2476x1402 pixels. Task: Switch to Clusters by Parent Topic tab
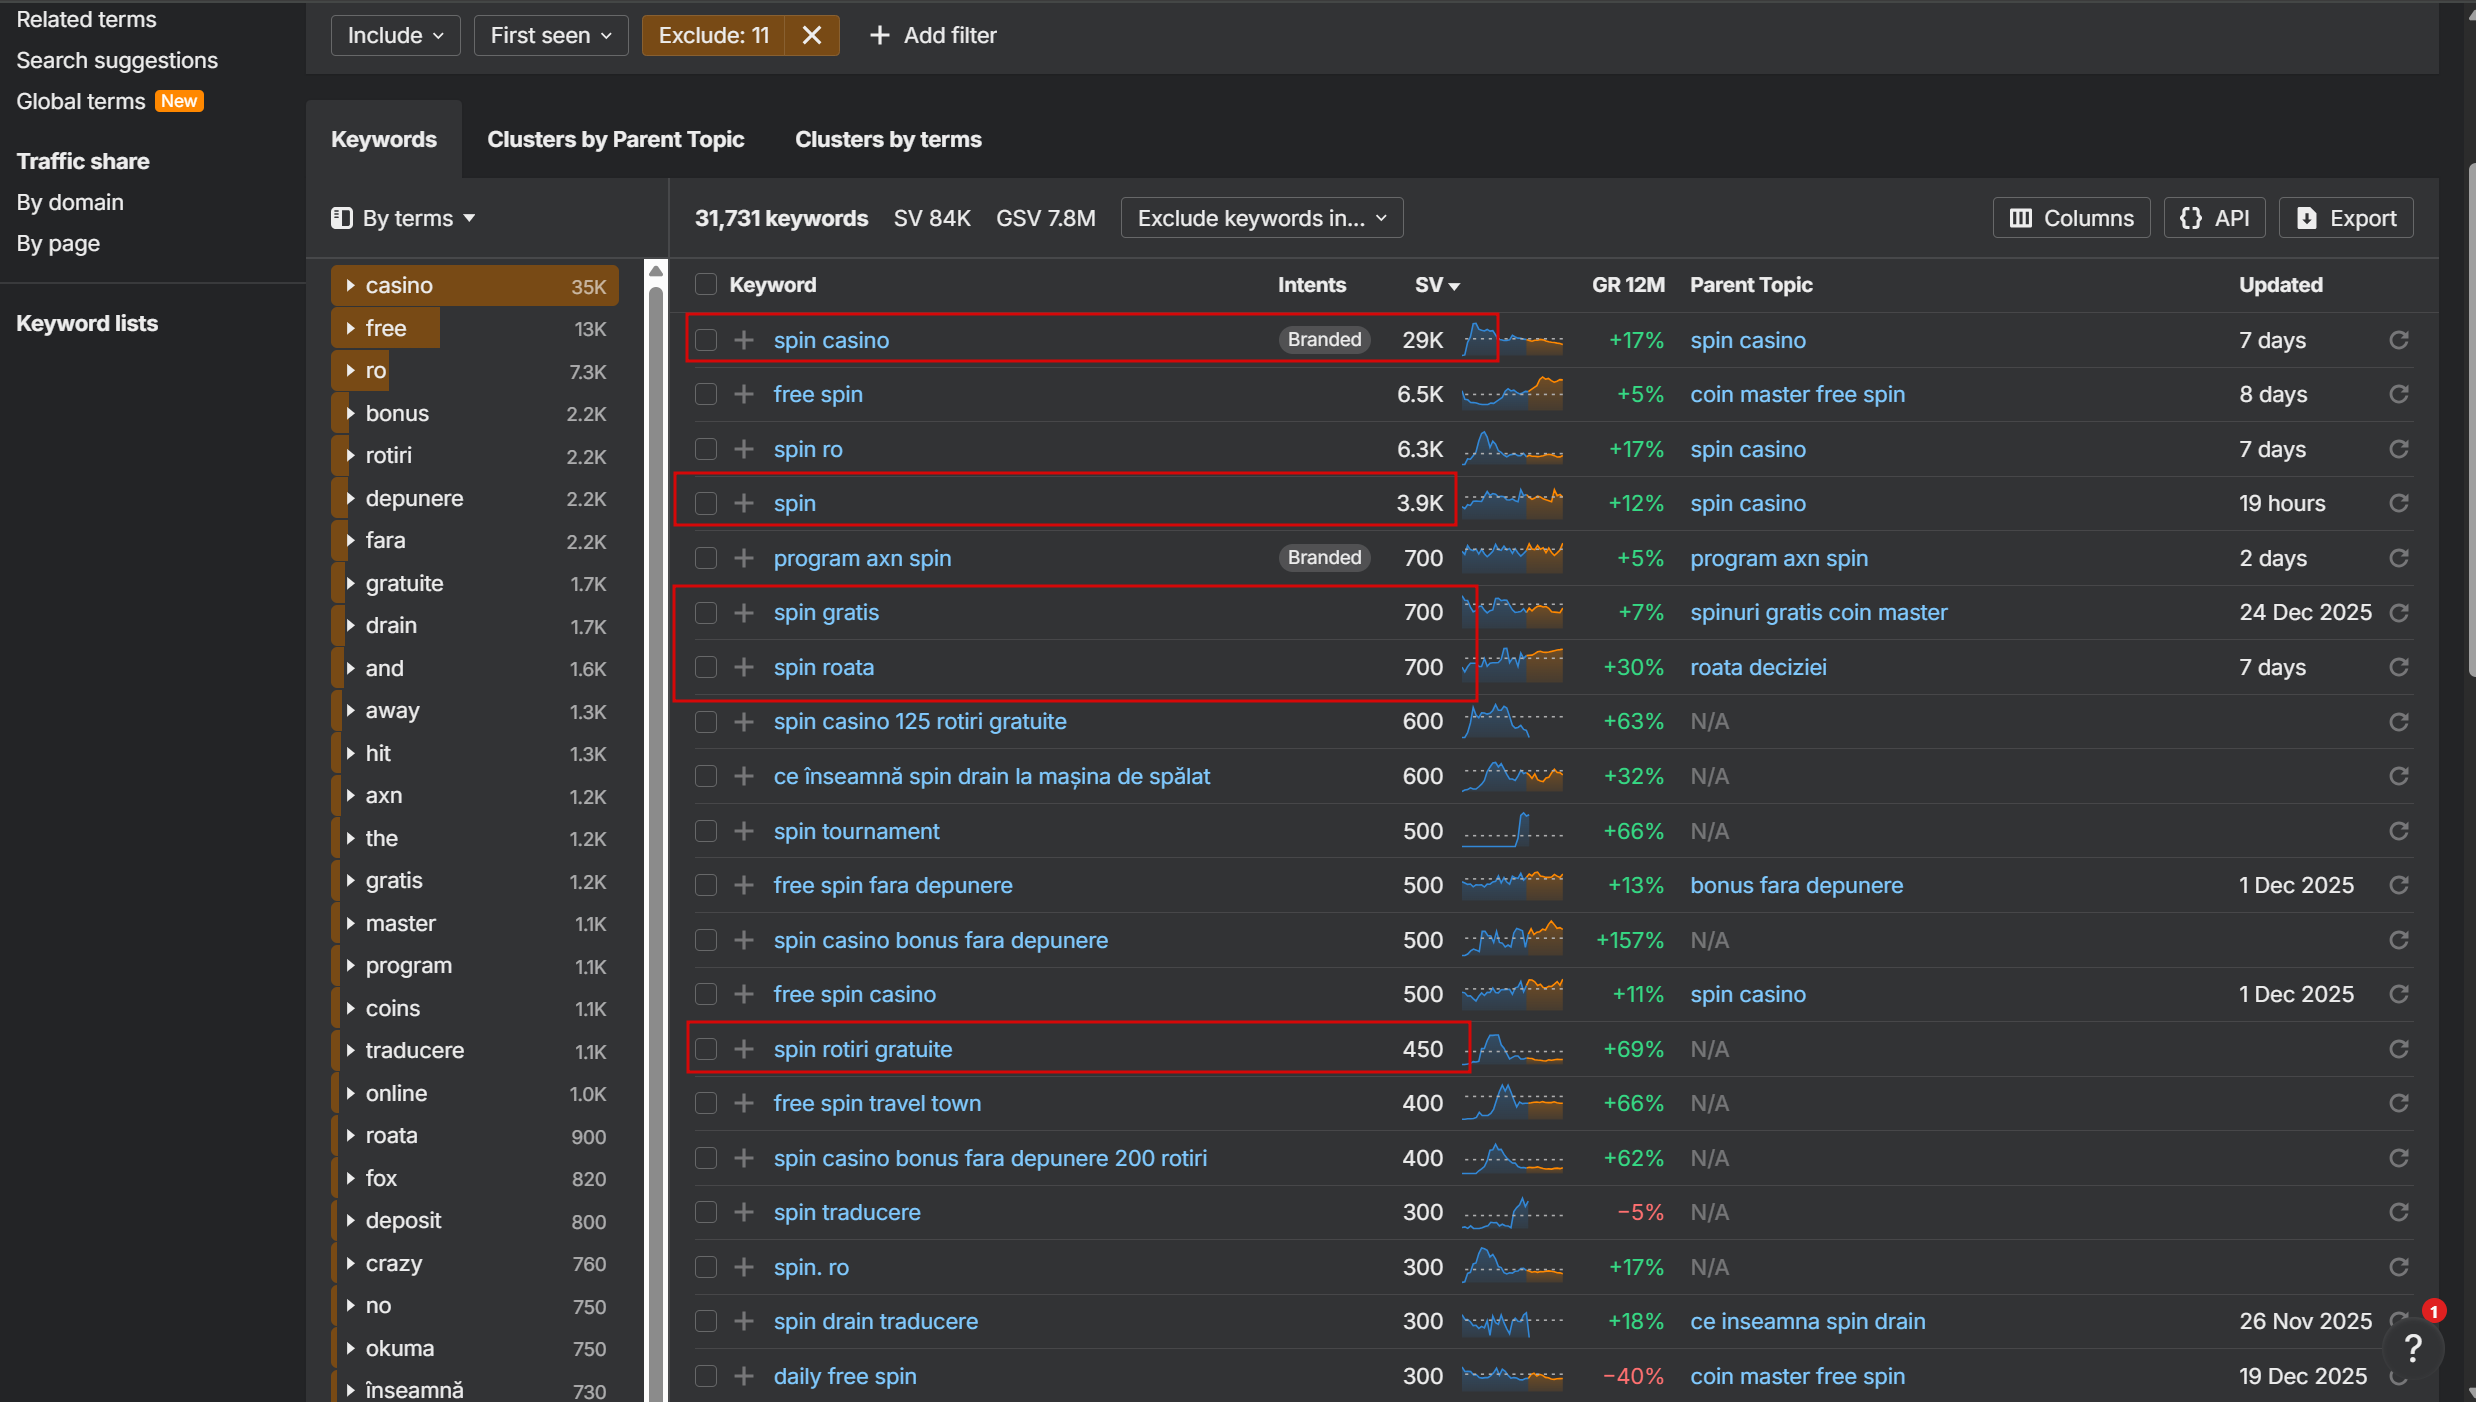[x=615, y=139]
